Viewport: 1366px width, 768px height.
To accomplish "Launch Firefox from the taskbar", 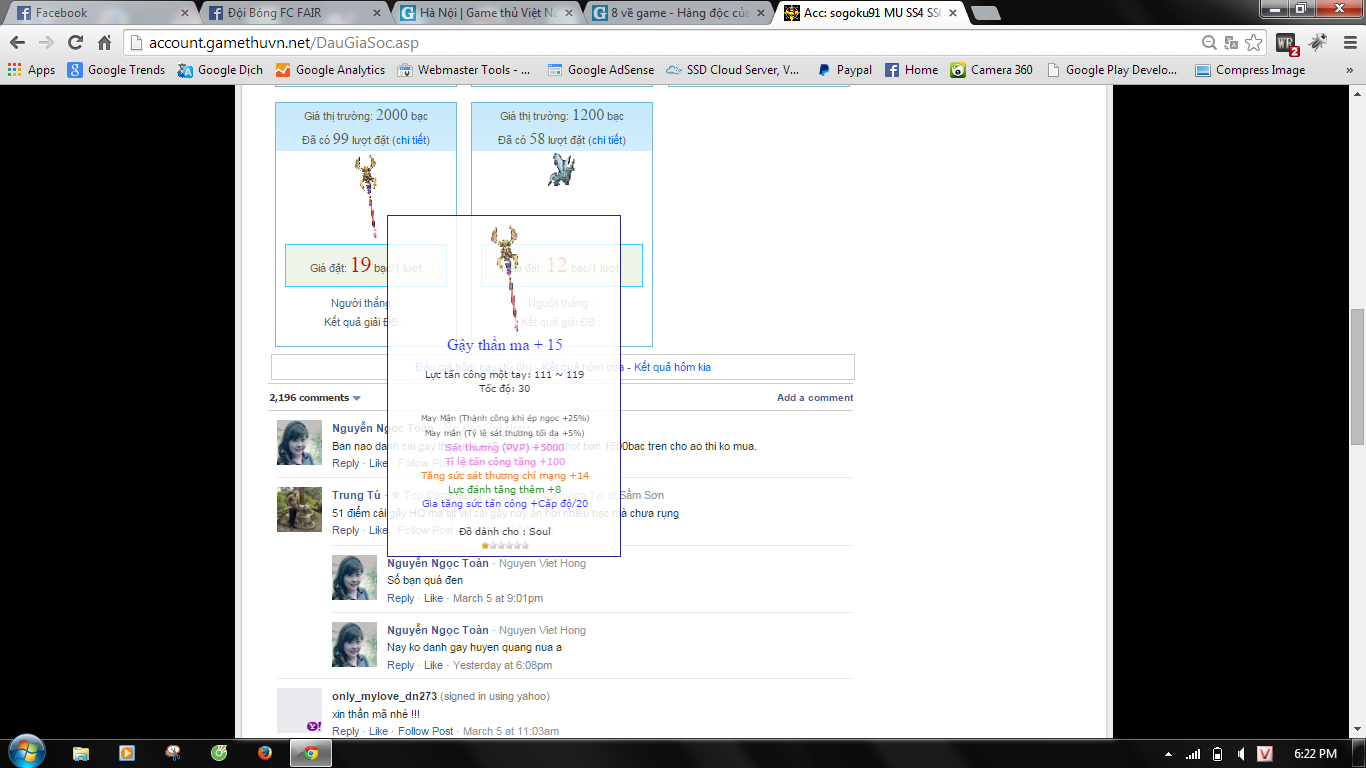I will (264, 753).
